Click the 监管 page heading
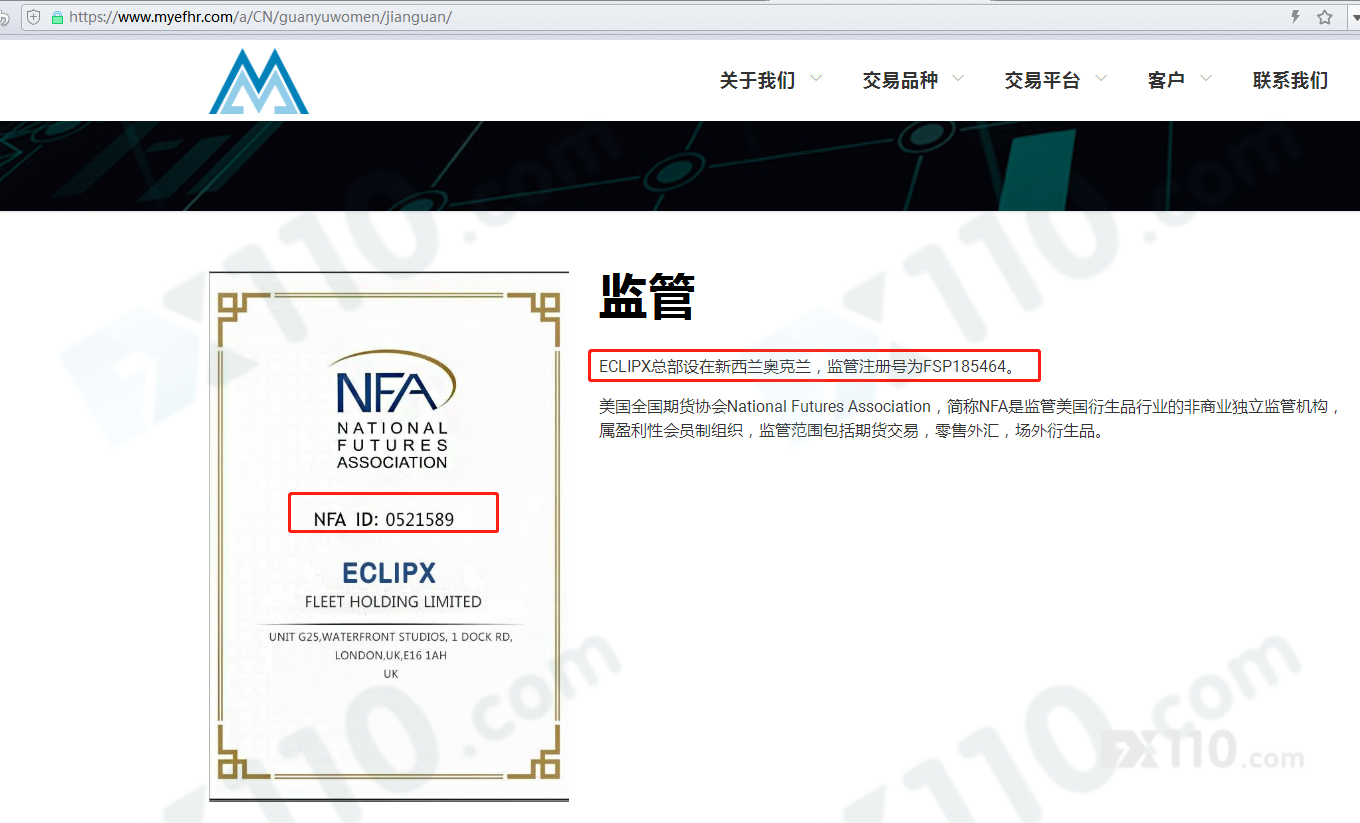 (x=646, y=296)
